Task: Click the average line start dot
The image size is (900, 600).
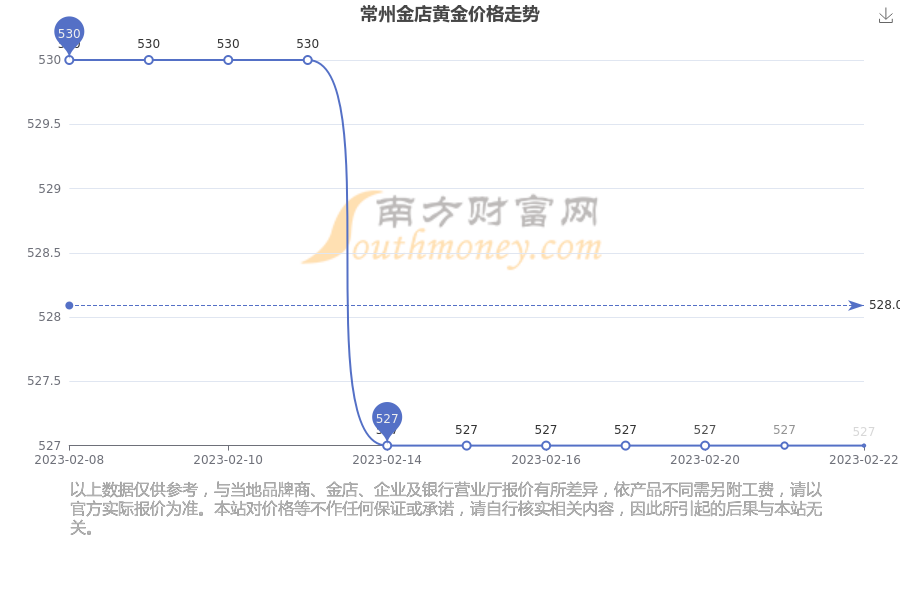Action: [69, 305]
